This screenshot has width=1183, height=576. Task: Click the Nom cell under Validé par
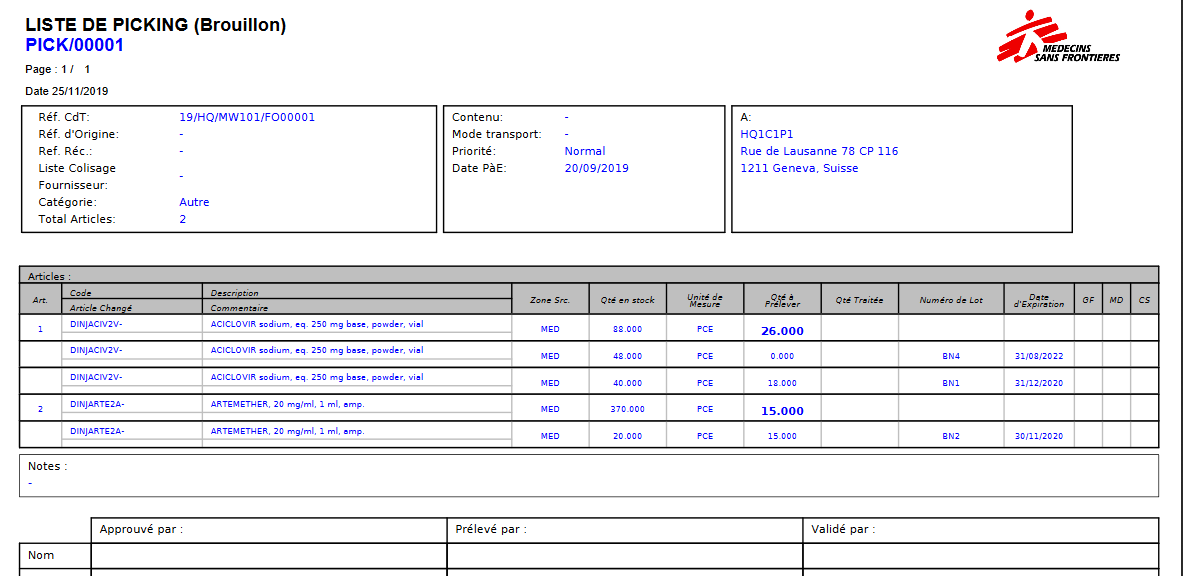pos(980,555)
